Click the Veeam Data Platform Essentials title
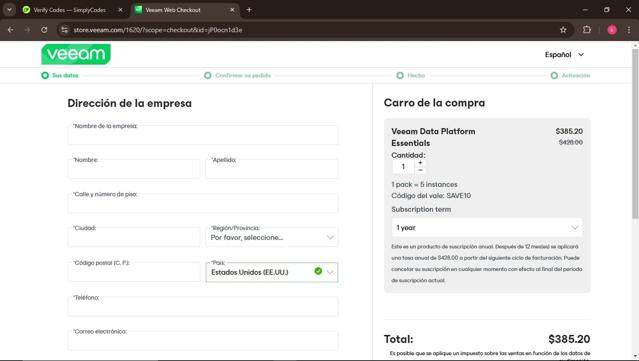Viewport: 639px width, 361px height. (433, 137)
